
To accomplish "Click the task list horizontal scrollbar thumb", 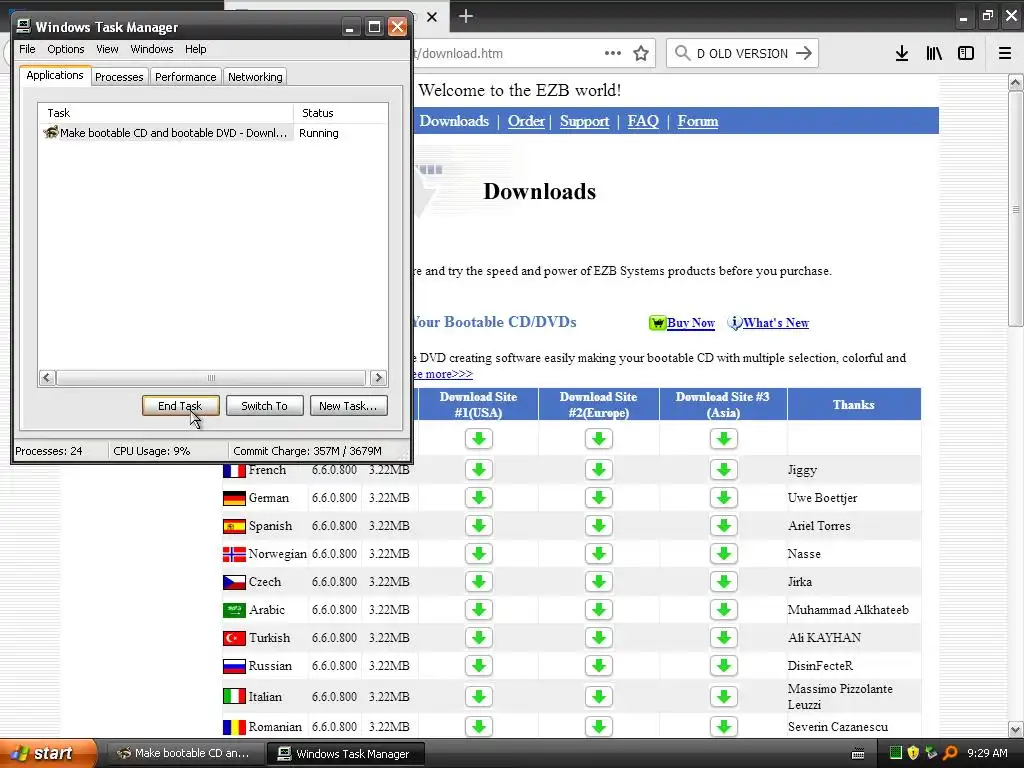I will pos(211,377).
